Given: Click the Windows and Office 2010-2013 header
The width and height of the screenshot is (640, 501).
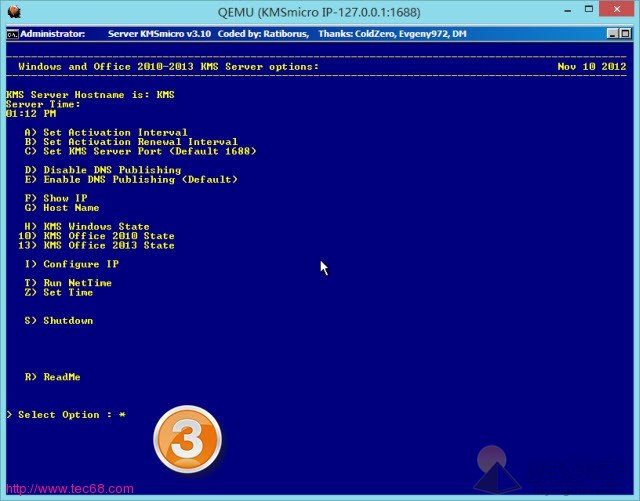Looking at the screenshot, I should (168, 67).
